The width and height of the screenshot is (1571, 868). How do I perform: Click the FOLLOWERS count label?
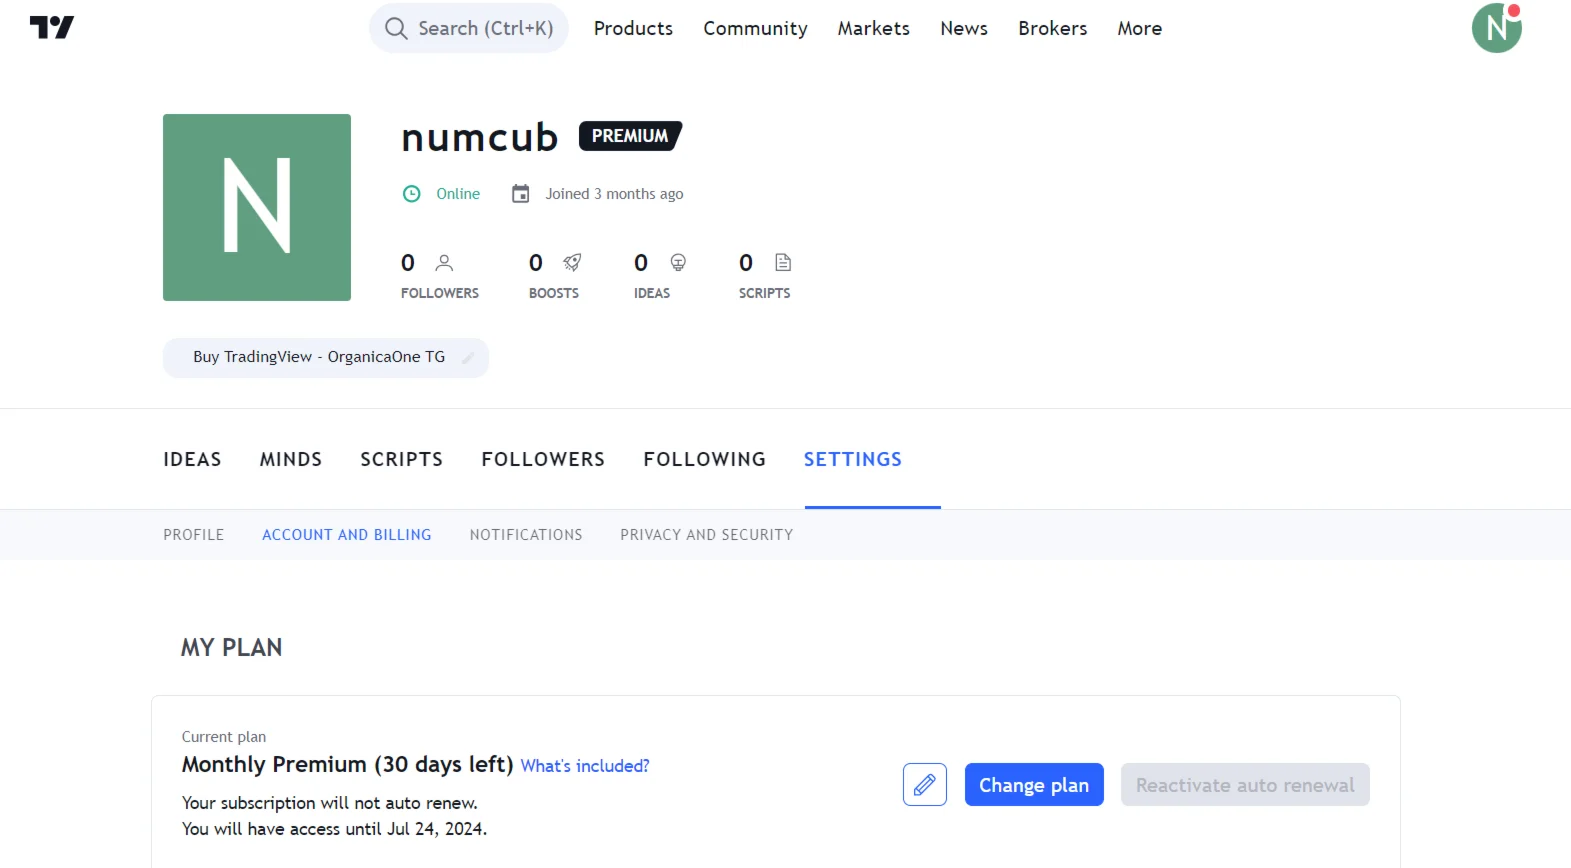point(440,293)
